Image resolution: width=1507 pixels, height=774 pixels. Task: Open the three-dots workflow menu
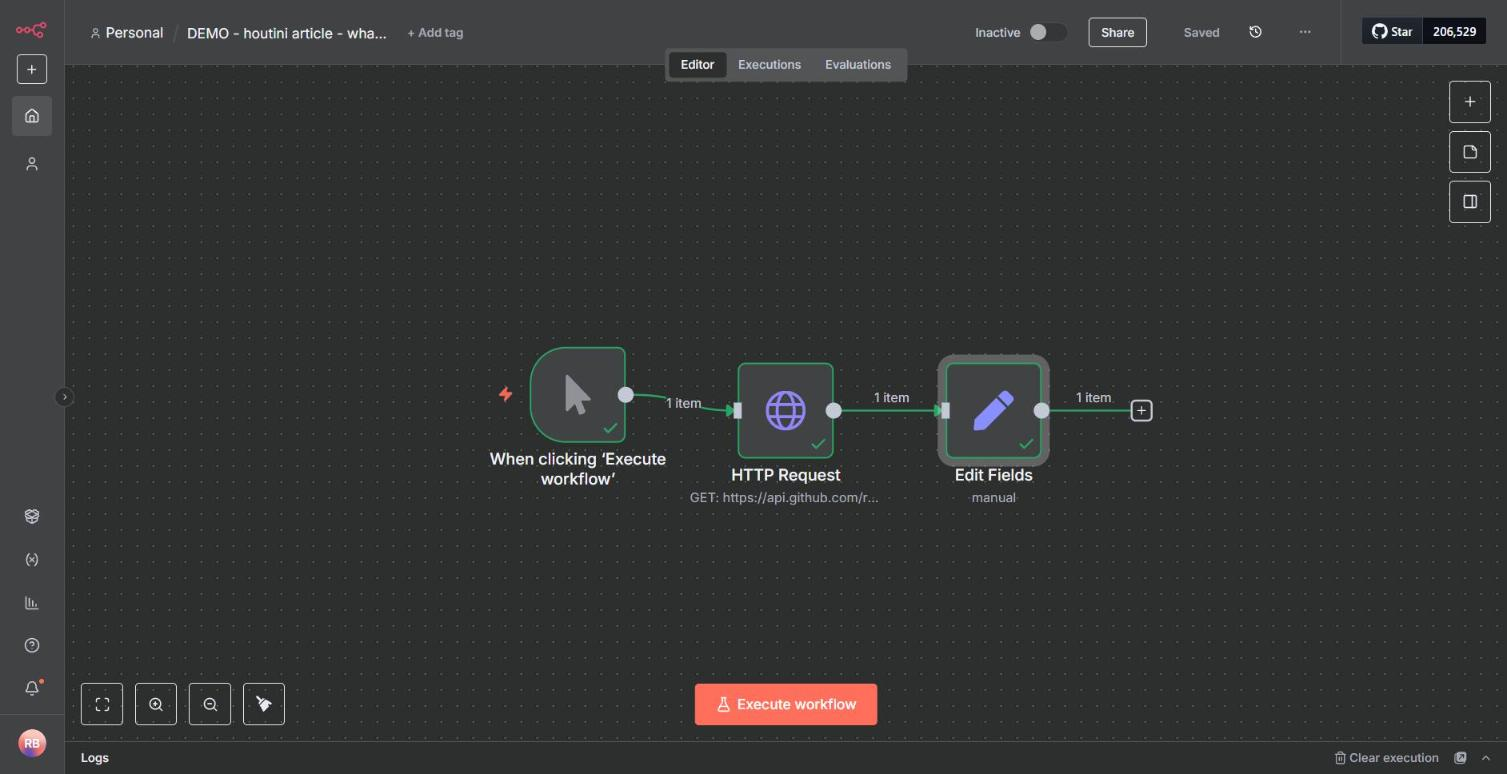(1305, 32)
